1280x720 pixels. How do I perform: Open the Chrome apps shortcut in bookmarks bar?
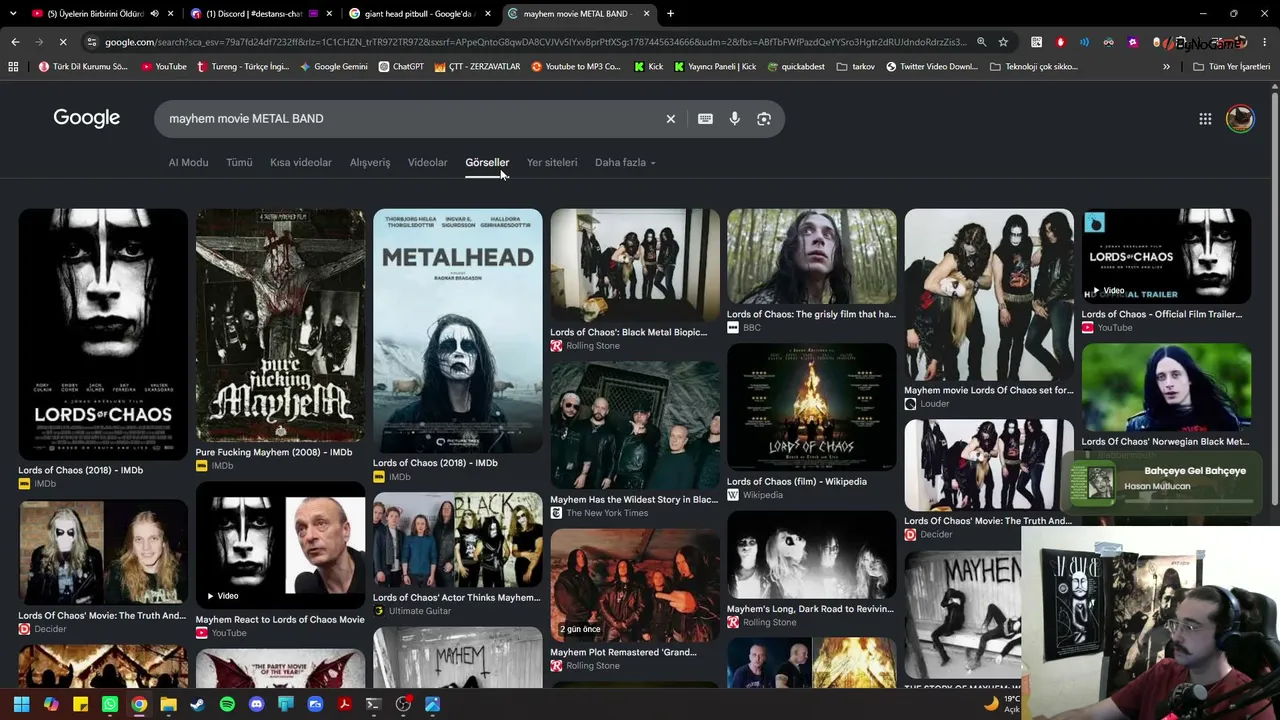tap(13, 67)
